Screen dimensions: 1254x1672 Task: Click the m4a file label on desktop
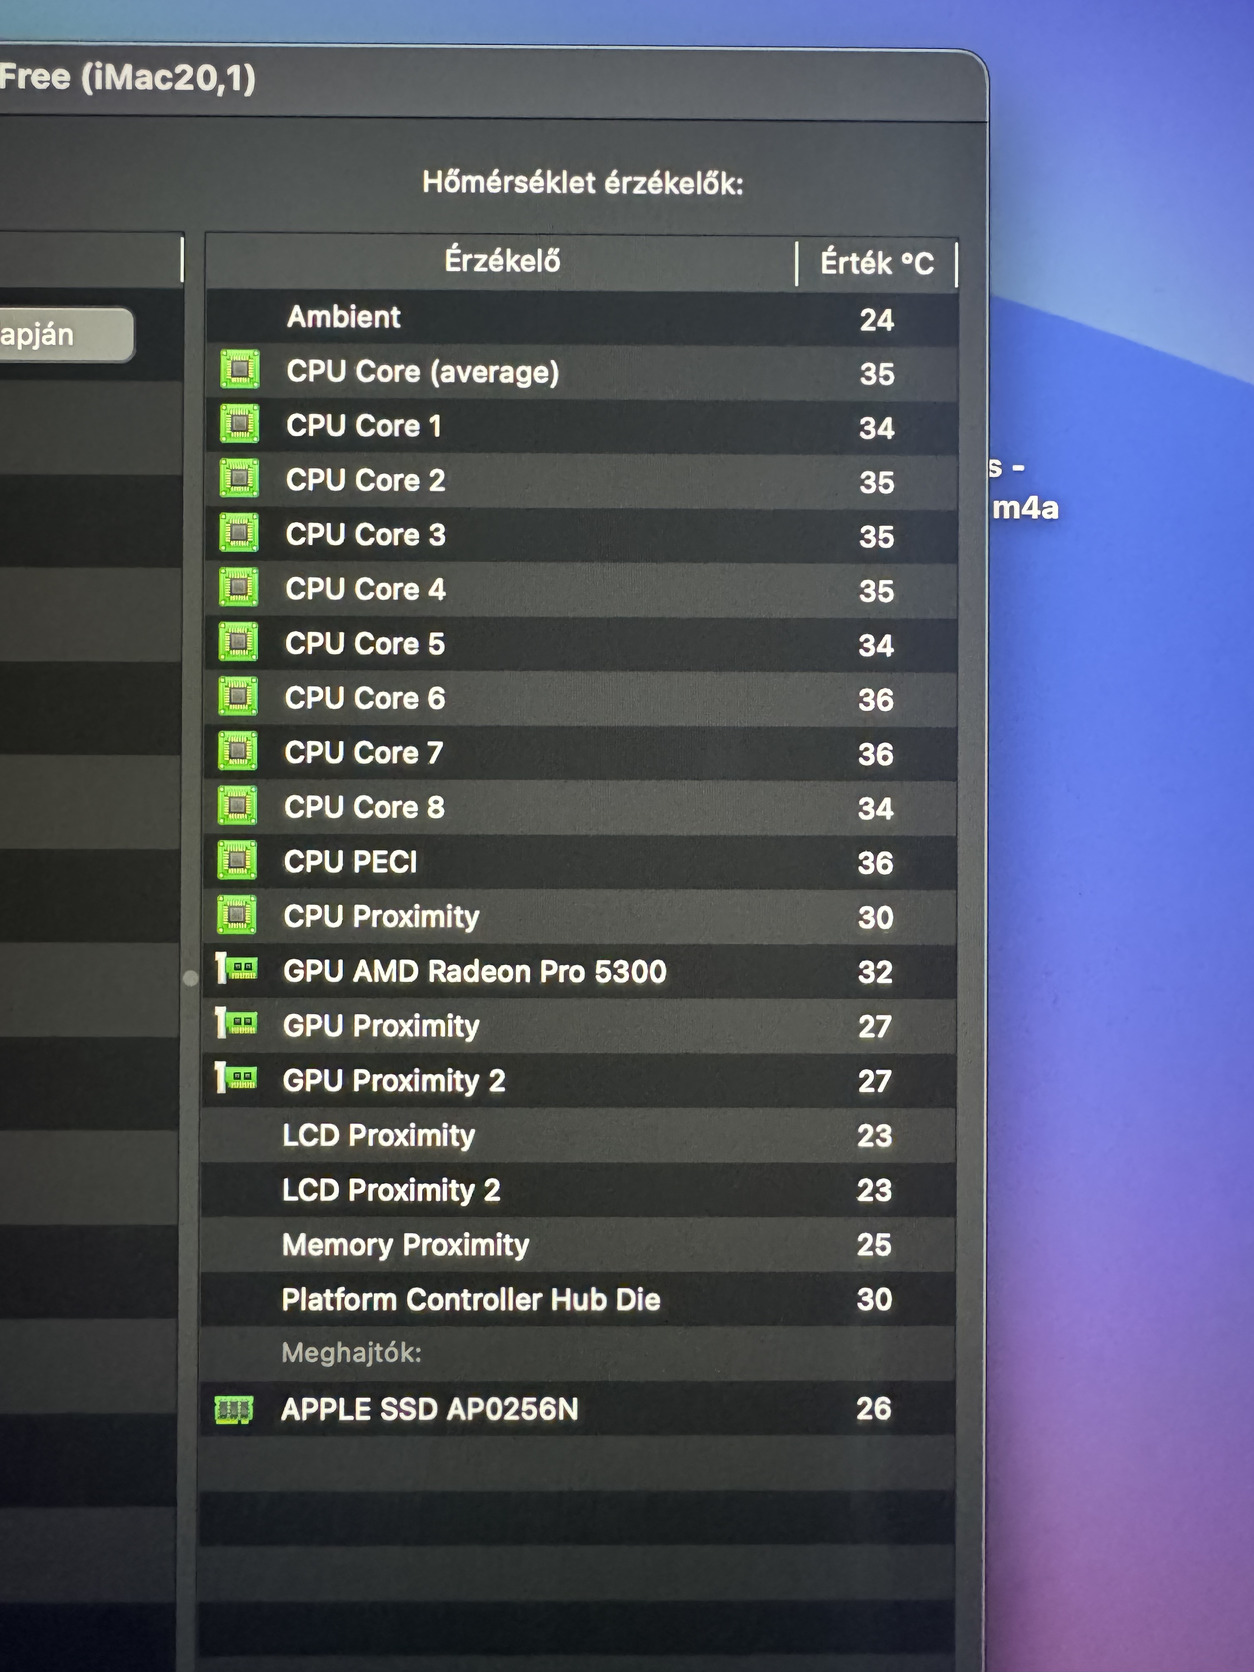1025,508
